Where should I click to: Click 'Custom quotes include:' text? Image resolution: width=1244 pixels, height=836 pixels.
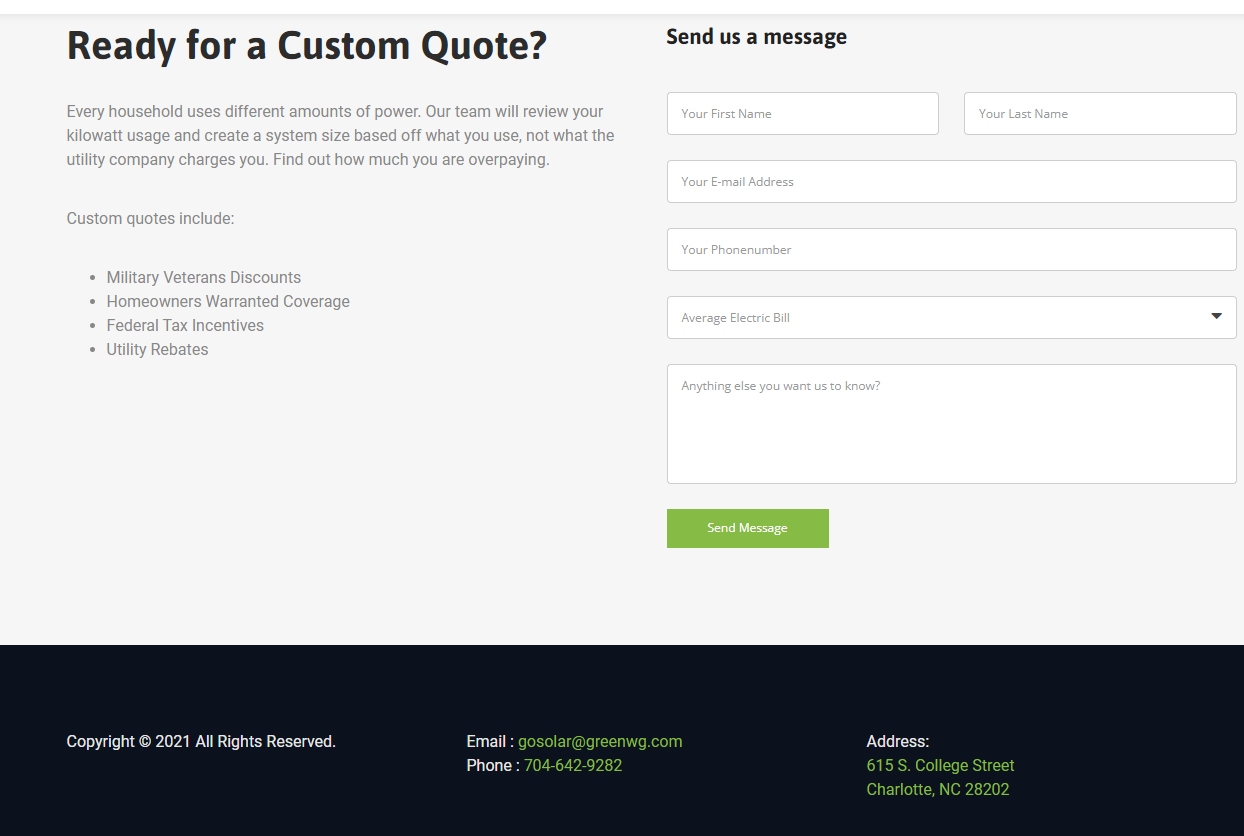point(151,219)
